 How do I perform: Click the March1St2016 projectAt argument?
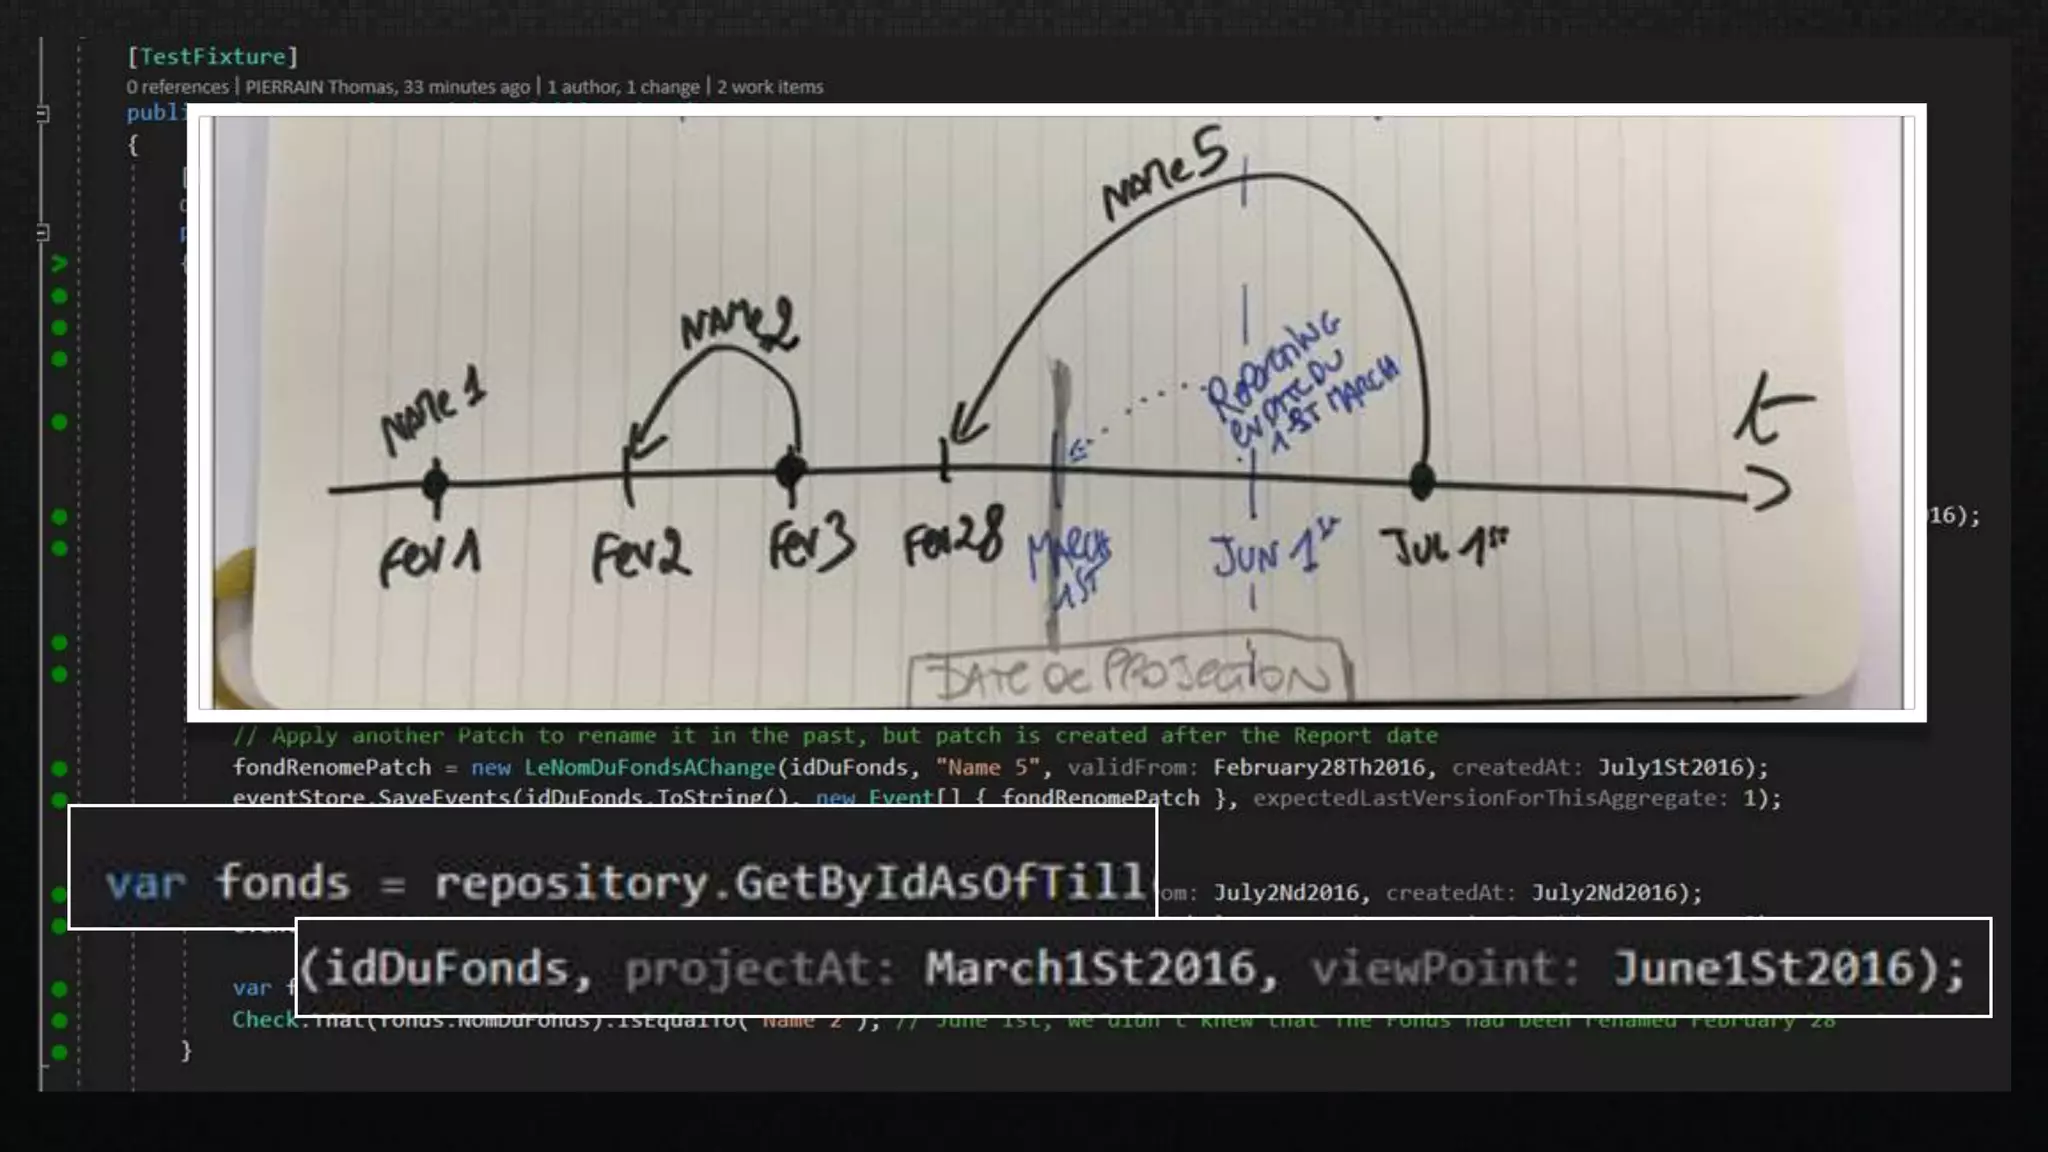click(1090, 968)
